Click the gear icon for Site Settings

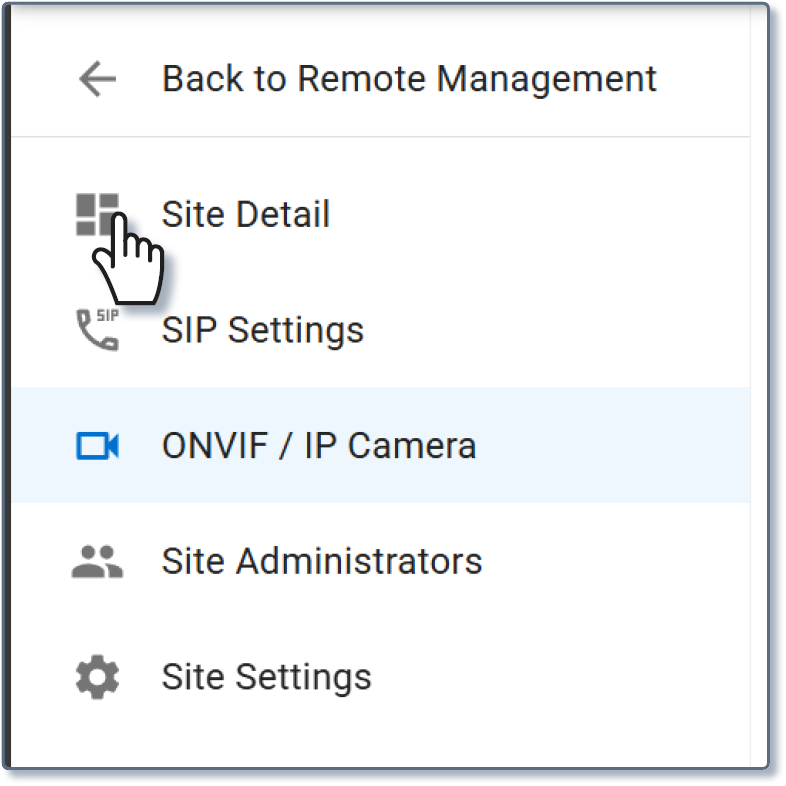97,678
